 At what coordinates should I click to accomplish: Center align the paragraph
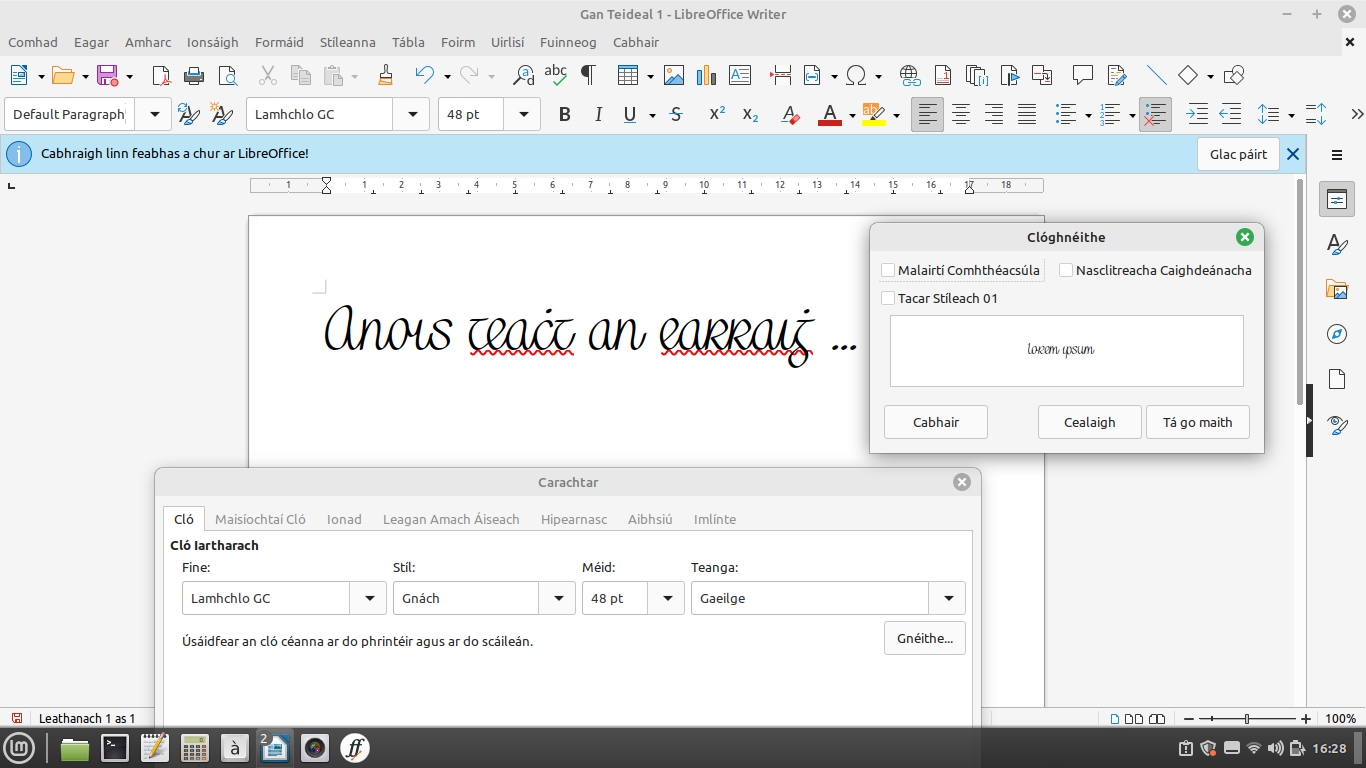pyautogui.click(x=961, y=115)
